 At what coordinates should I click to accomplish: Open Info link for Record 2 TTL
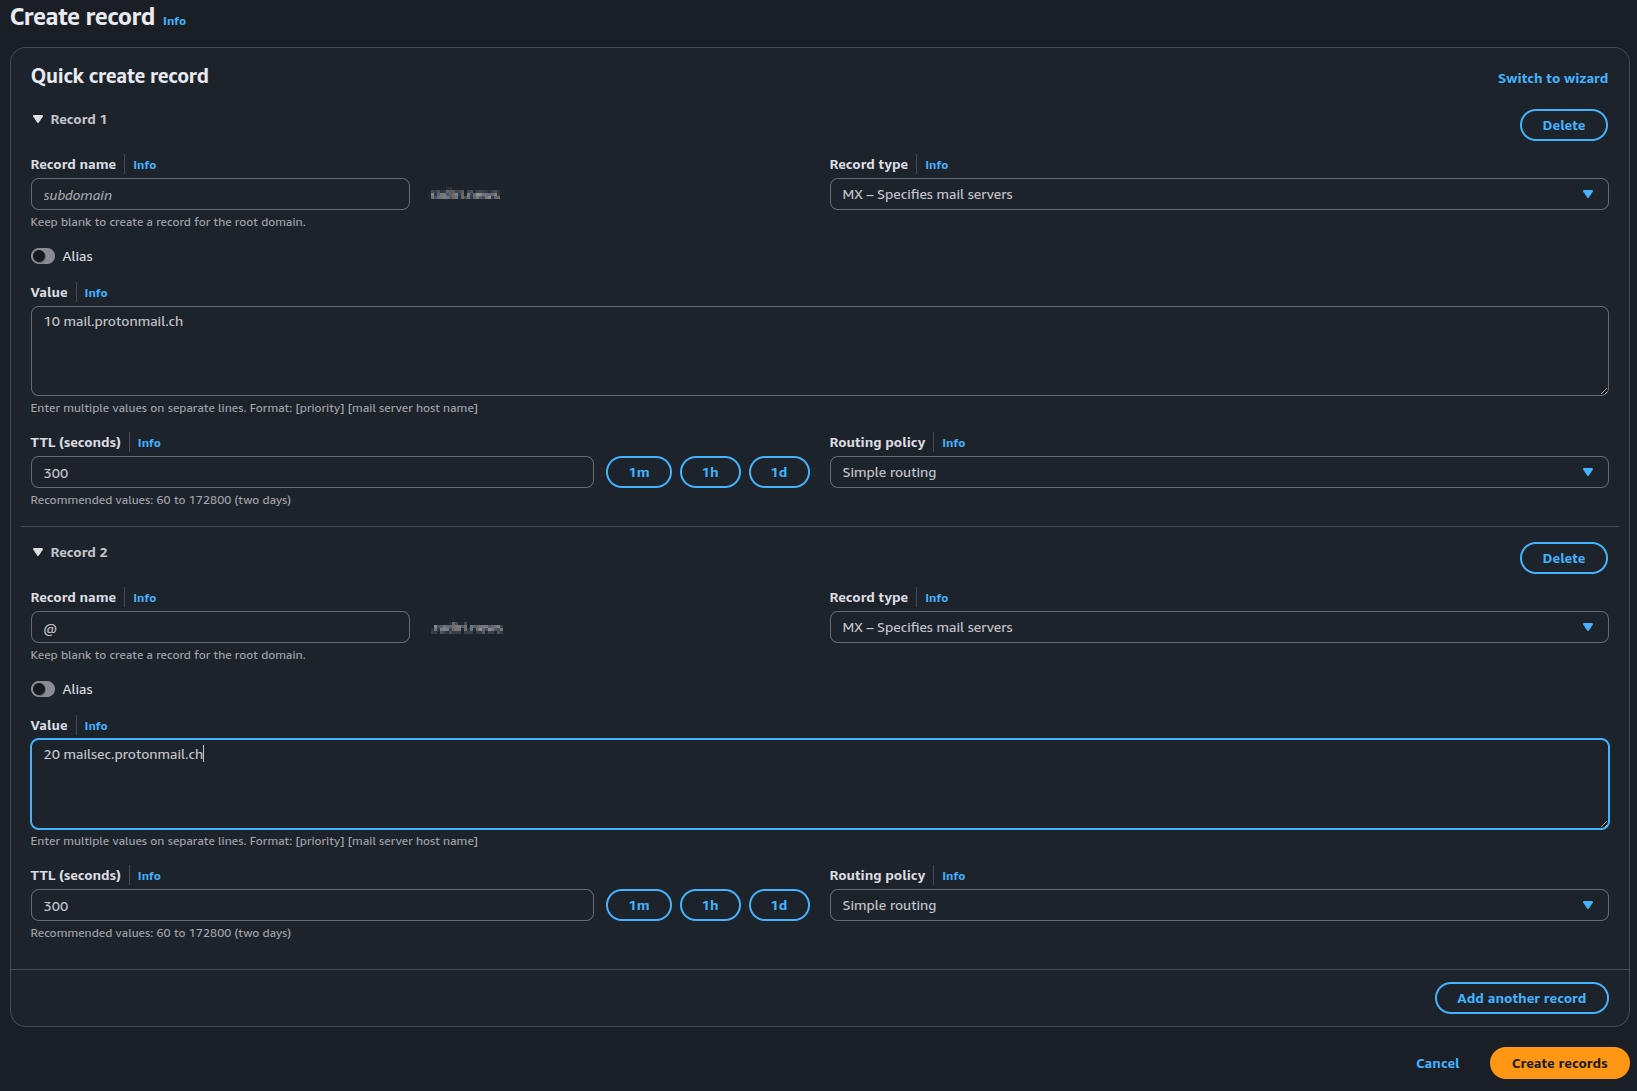149,876
